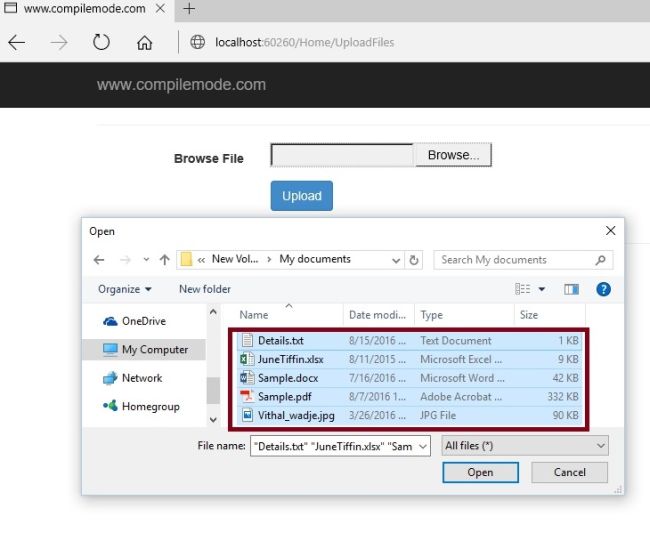Select New Vol... in breadcrumb path

[x=235, y=259]
